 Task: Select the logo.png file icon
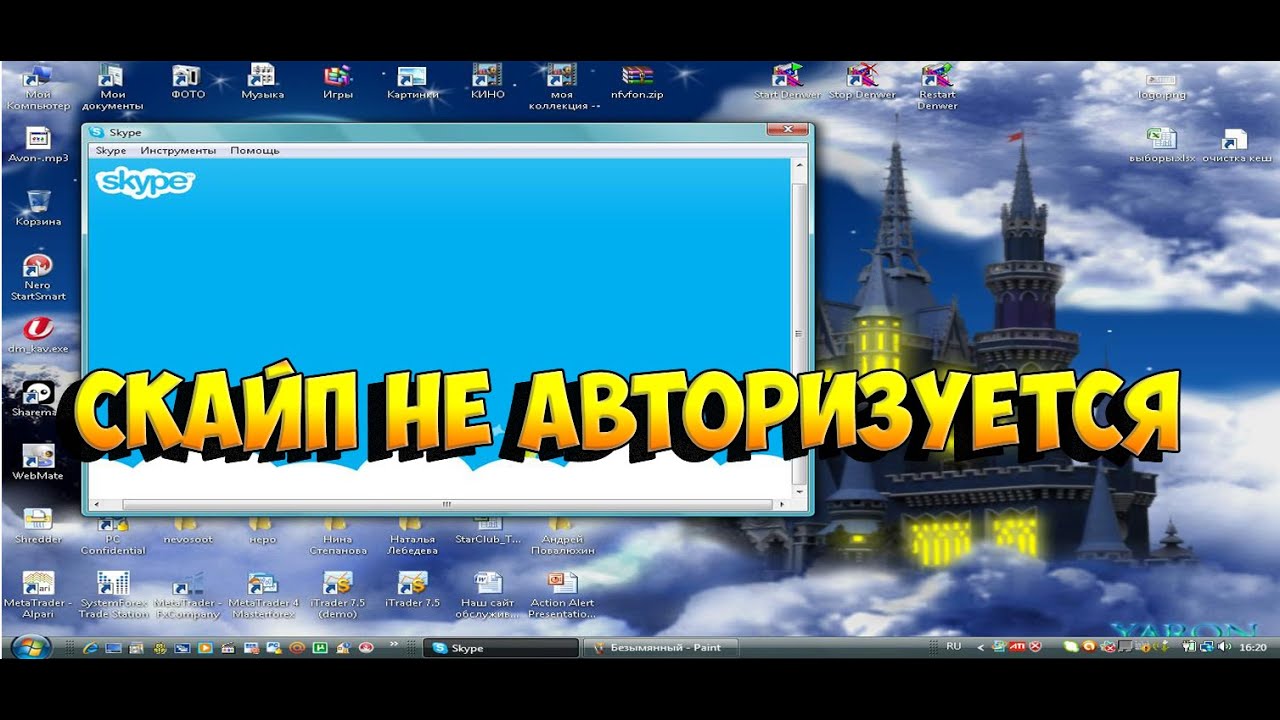click(x=1162, y=85)
